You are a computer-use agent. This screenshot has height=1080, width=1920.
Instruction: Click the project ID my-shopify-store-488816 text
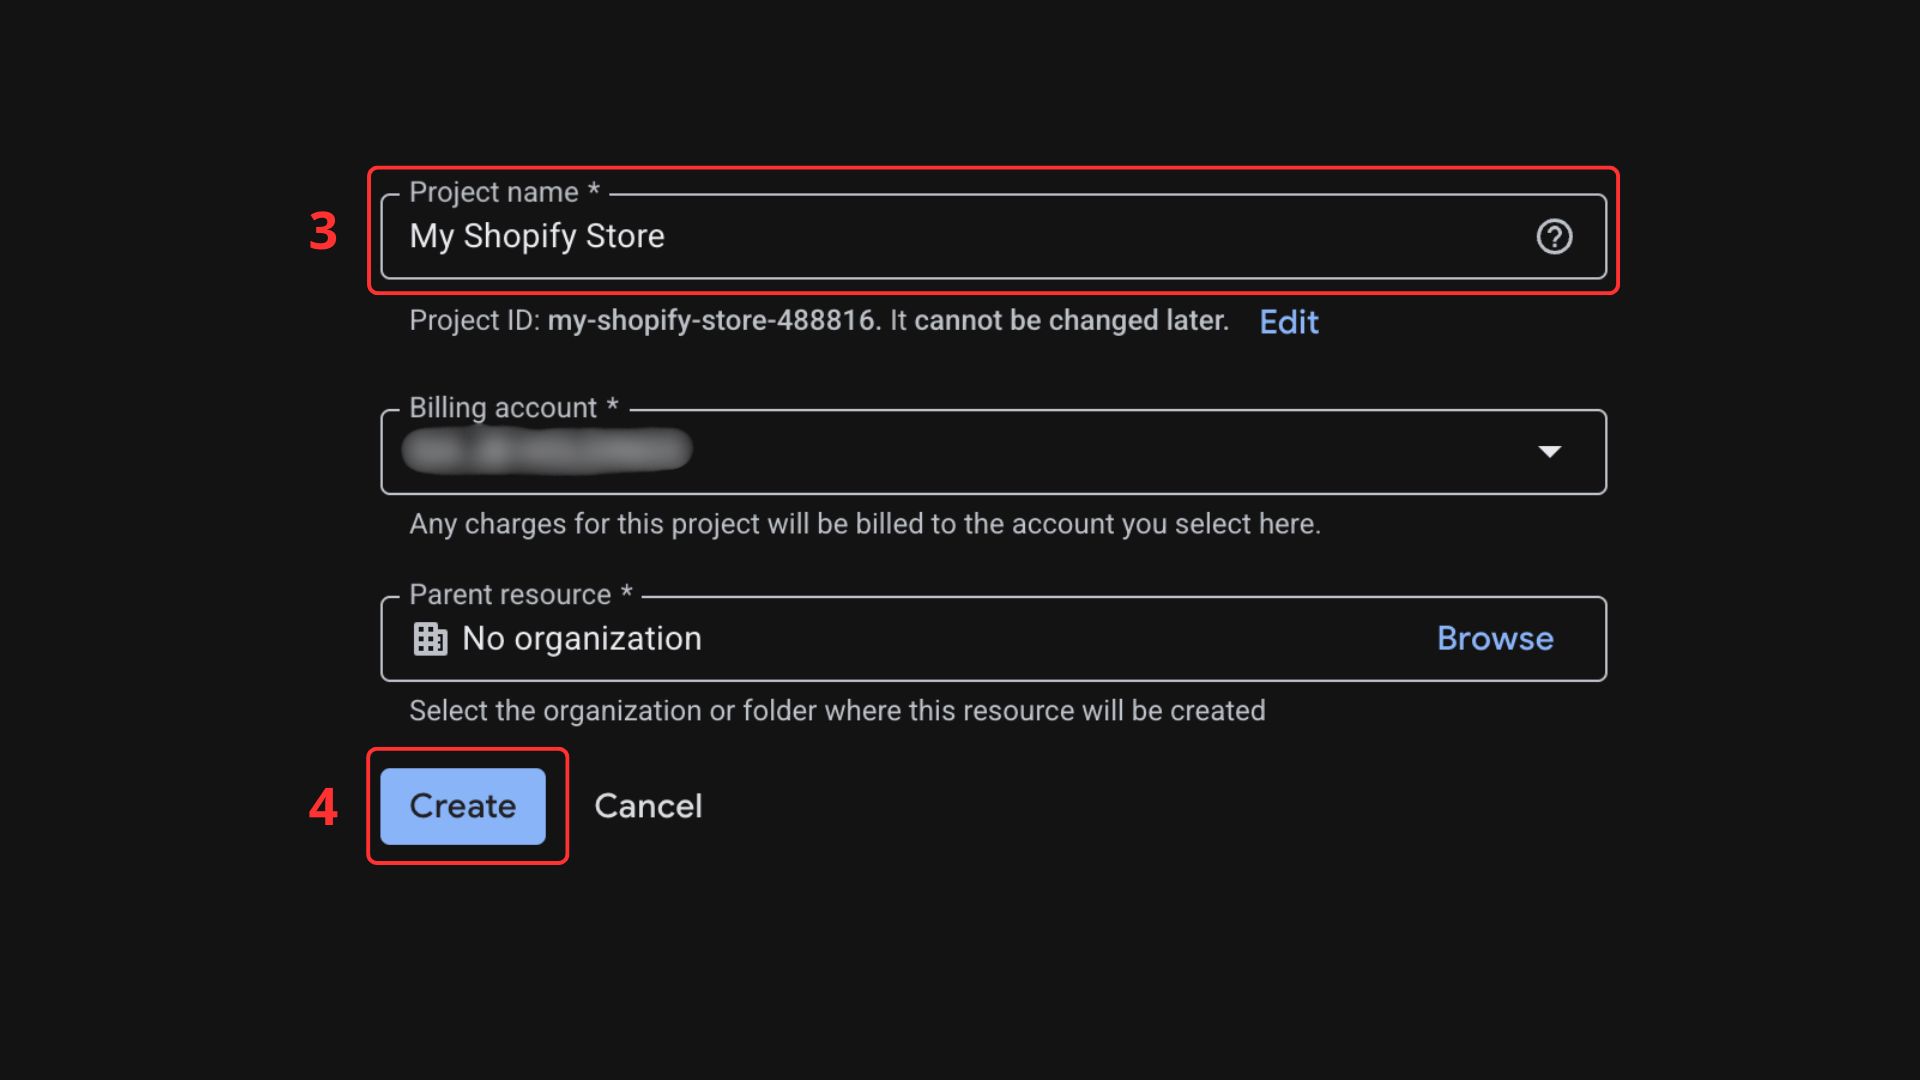713,321
